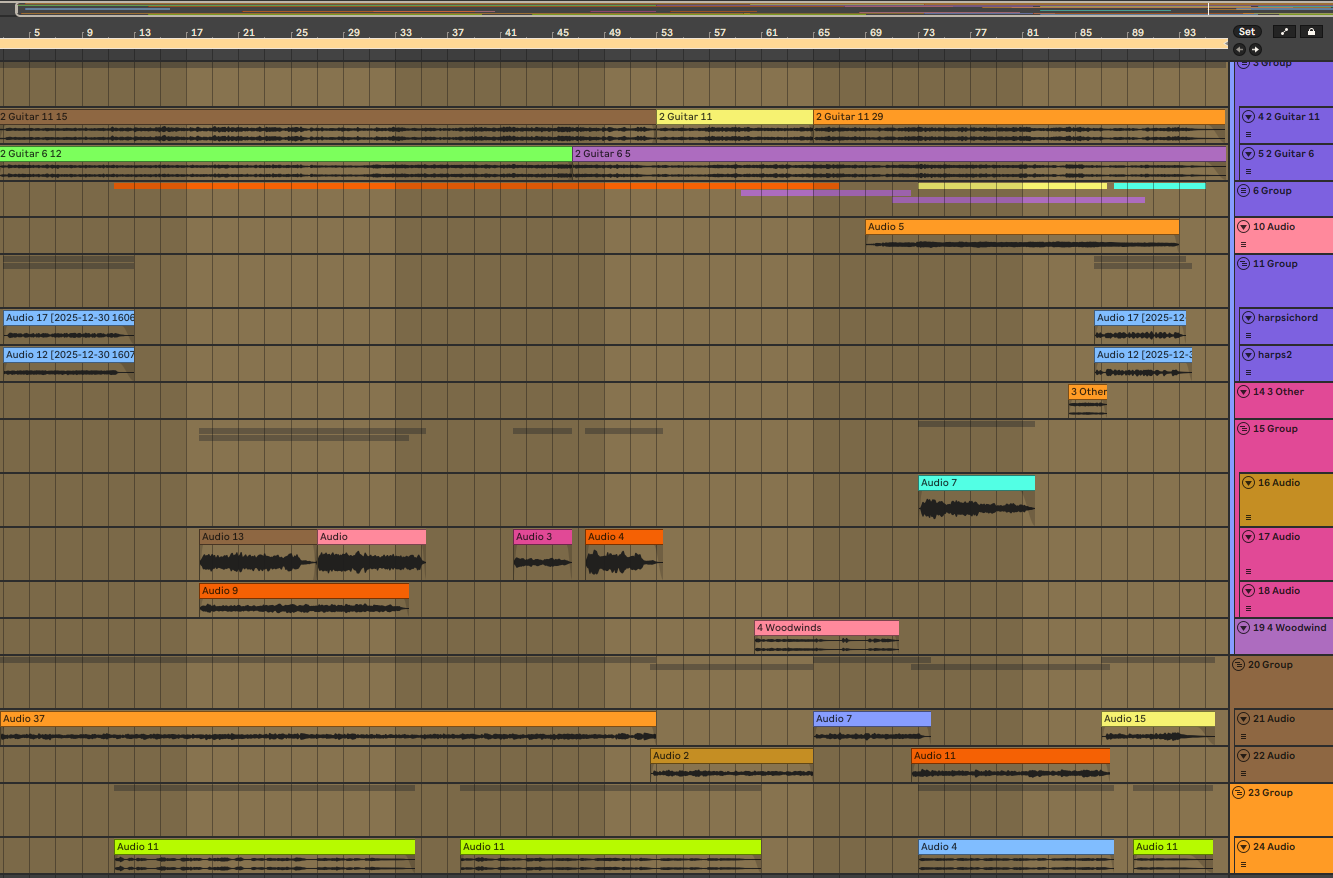Unfold the 19 4 Woodwind track
This screenshot has height=878, width=1333.
[x=1244, y=628]
